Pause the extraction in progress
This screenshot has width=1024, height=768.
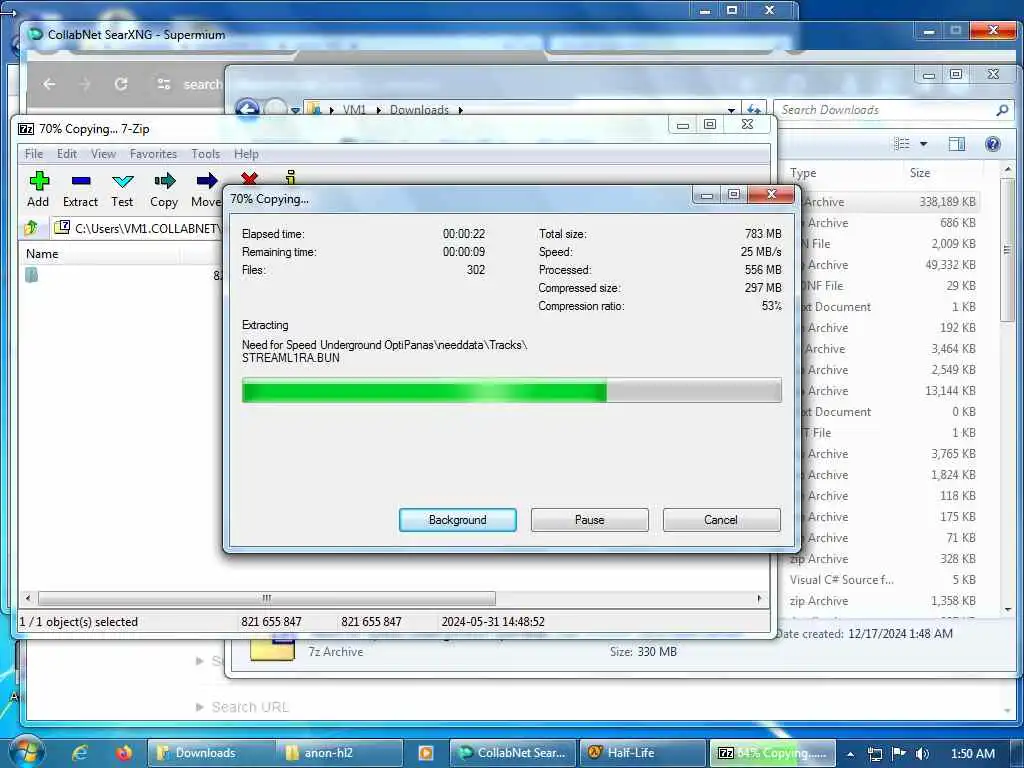[x=590, y=520]
